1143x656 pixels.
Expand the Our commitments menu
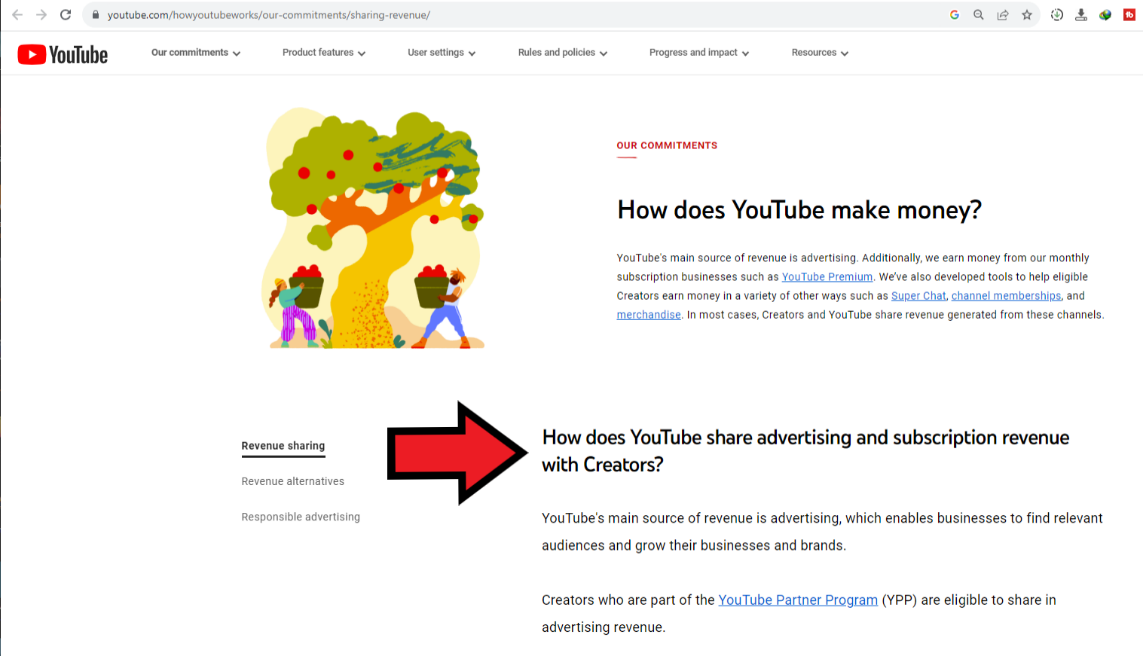pyautogui.click(x=195, y=52)
